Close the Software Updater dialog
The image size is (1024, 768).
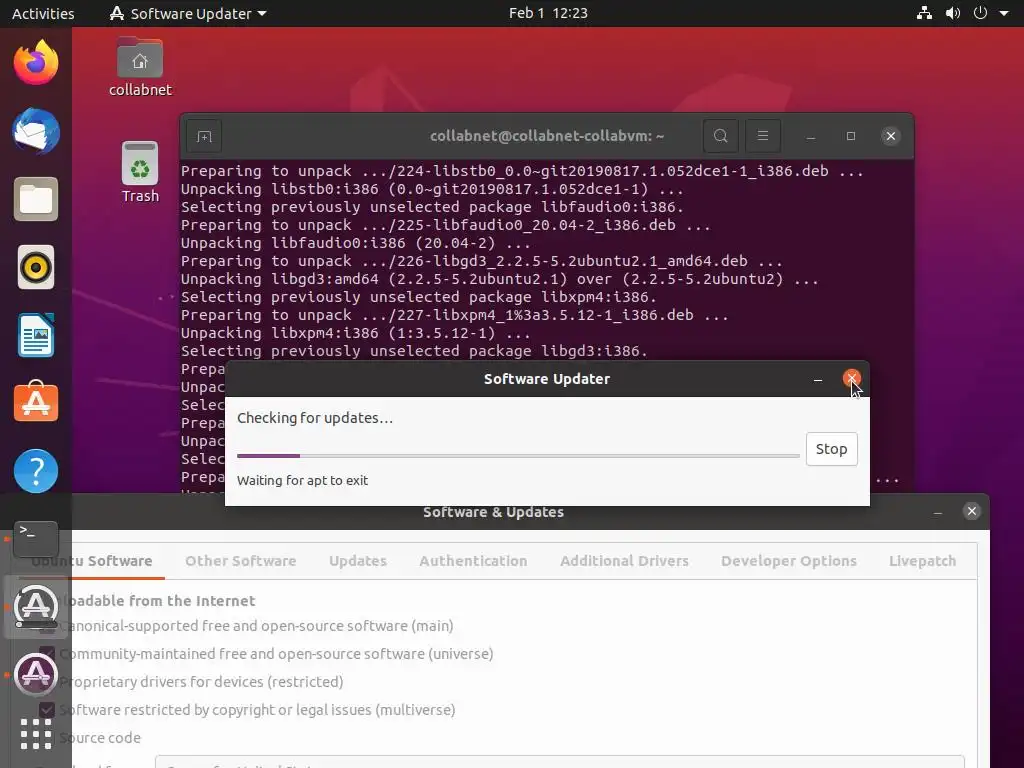pyautogui.click(x=851, y=378)
